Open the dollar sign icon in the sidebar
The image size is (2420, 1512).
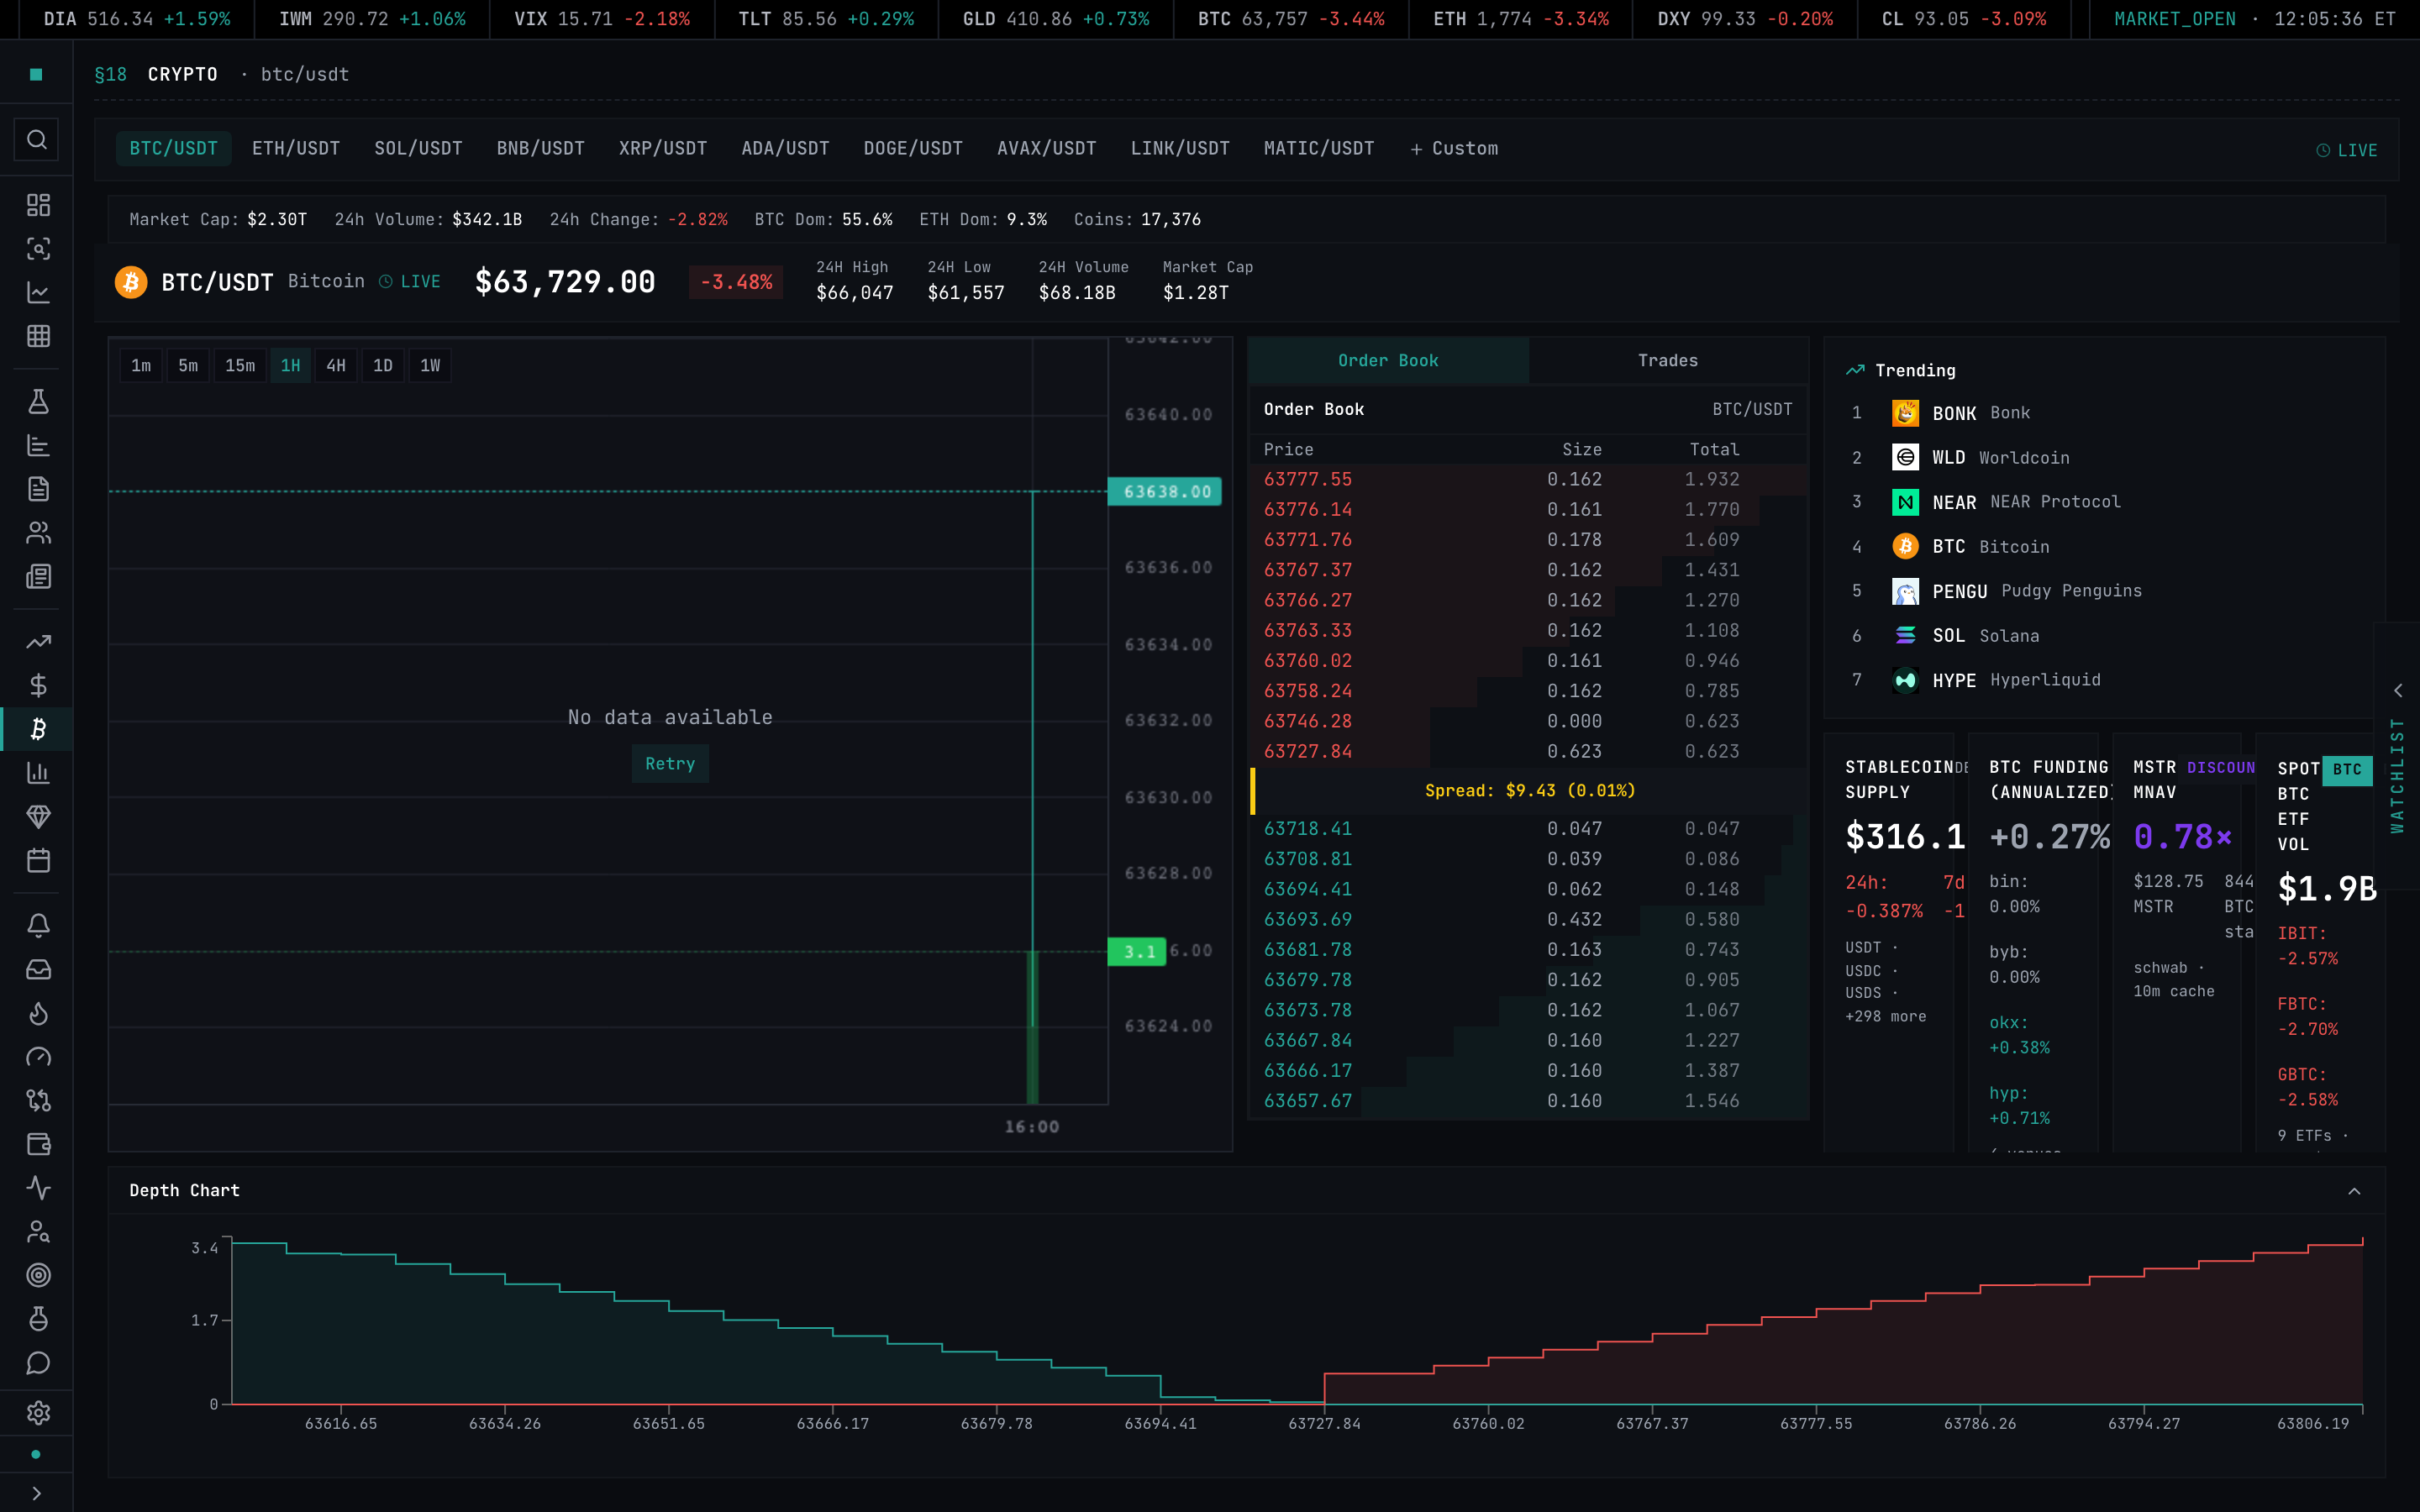point(38,685)
